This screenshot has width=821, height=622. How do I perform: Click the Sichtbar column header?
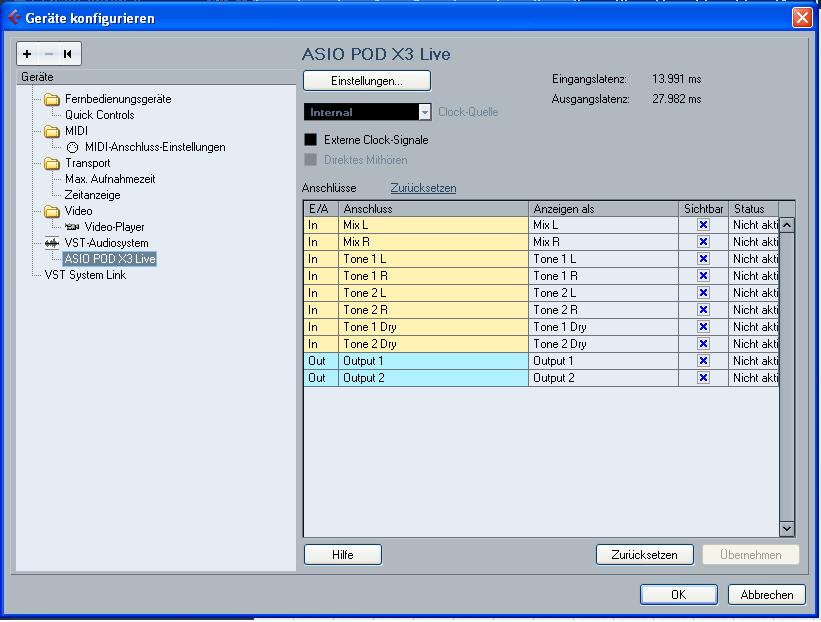point(703,208)
